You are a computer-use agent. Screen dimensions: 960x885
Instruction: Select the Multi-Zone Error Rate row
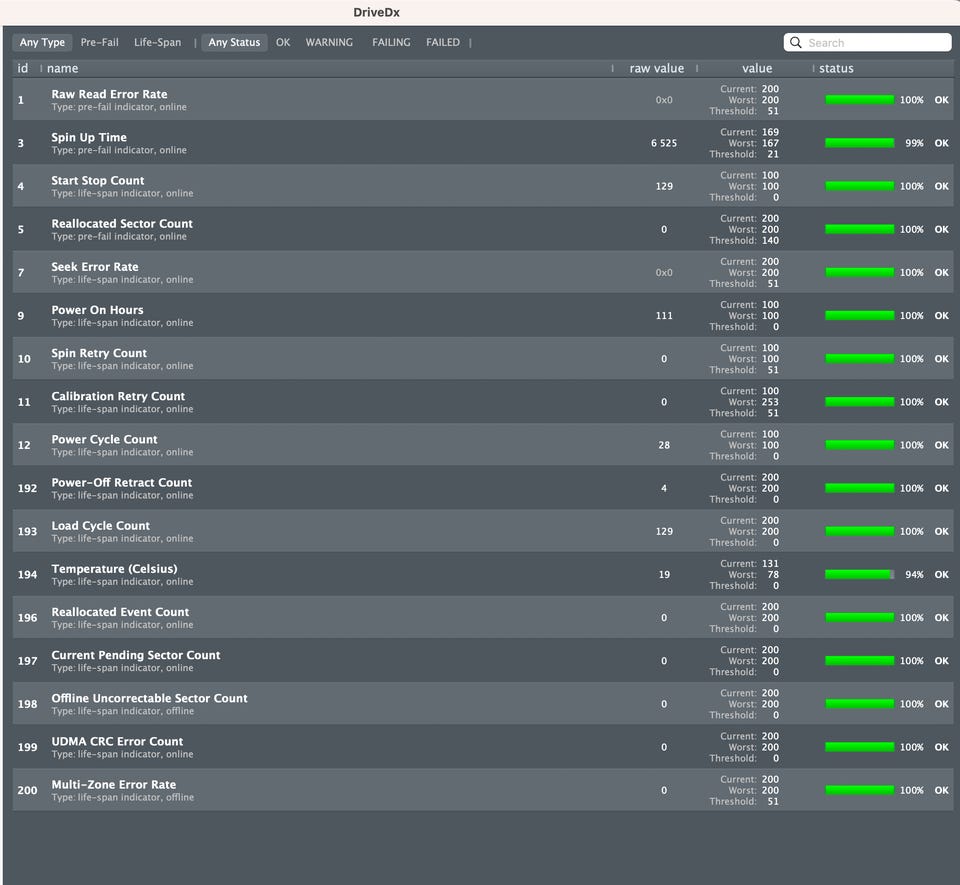(x=482, y=790)
